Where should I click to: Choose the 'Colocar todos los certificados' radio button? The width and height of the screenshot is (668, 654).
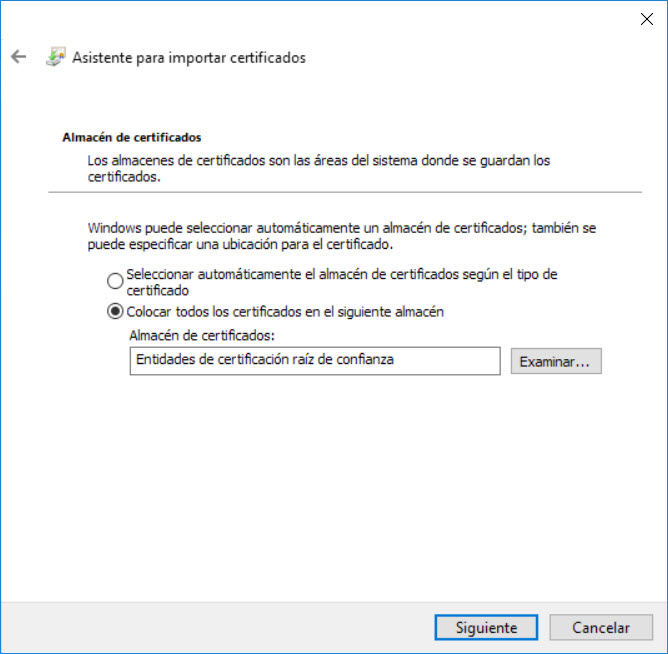(115, 312)
